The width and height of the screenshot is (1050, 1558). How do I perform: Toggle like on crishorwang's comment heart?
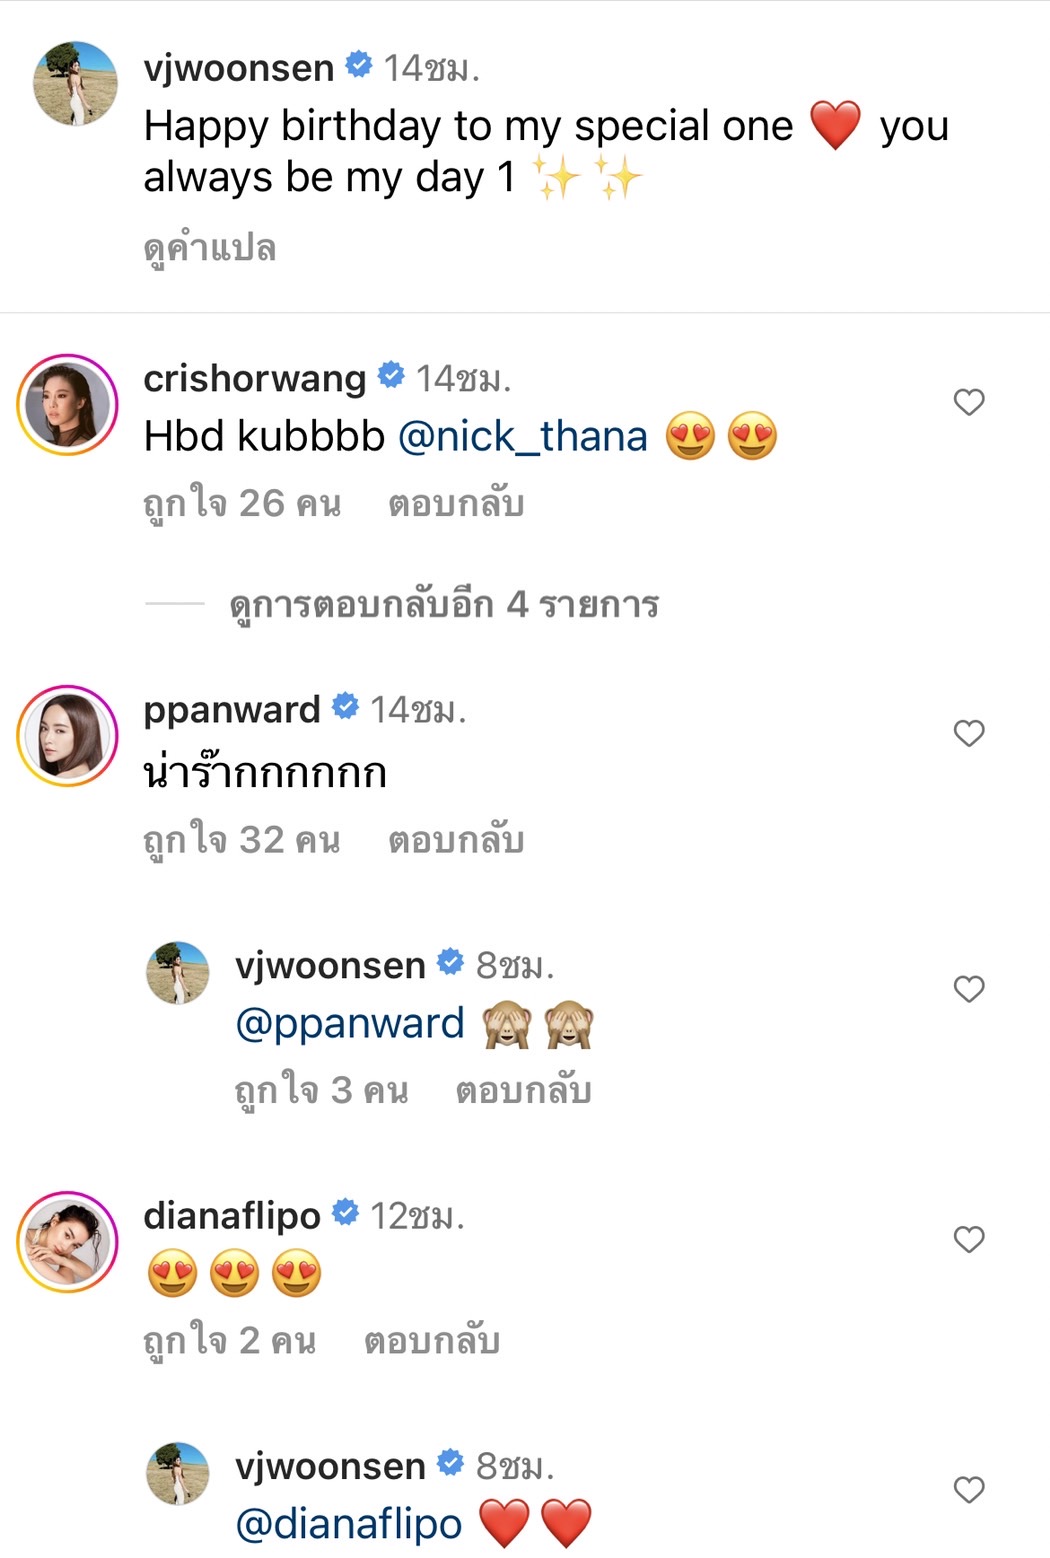[967, 401]
